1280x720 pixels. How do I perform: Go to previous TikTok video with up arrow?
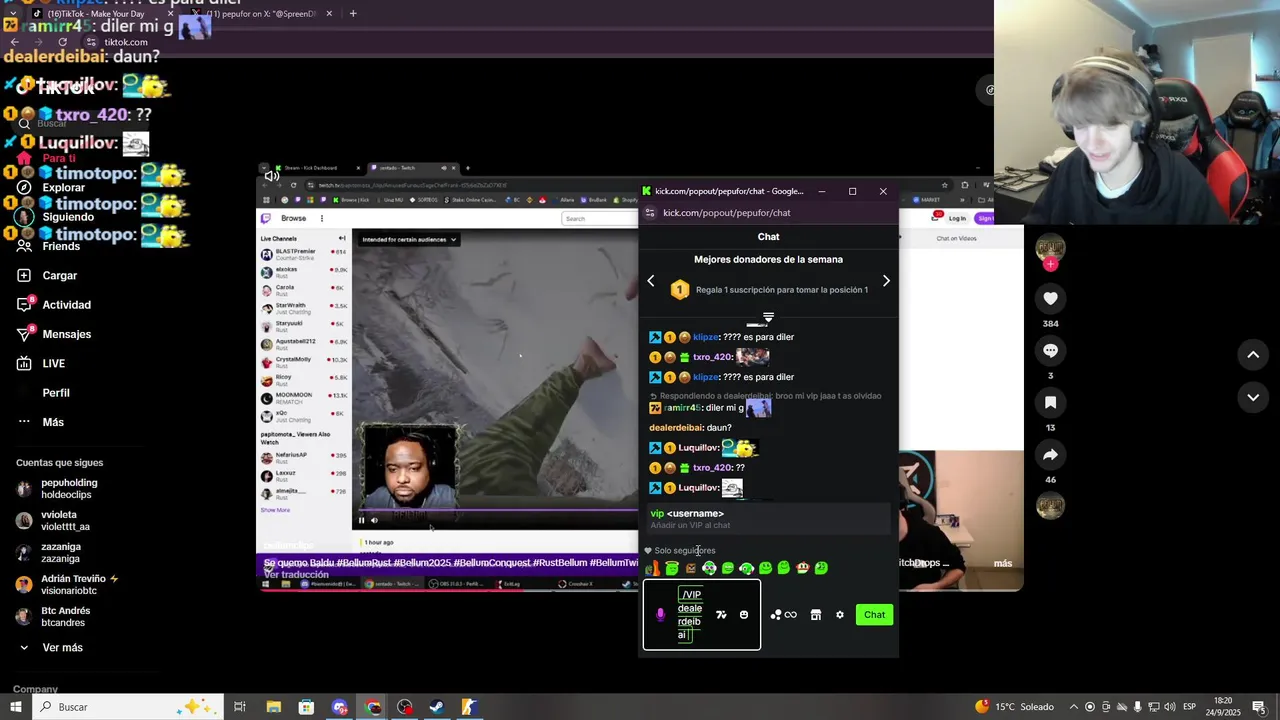pyautogui.click(x=1253, y=354)
